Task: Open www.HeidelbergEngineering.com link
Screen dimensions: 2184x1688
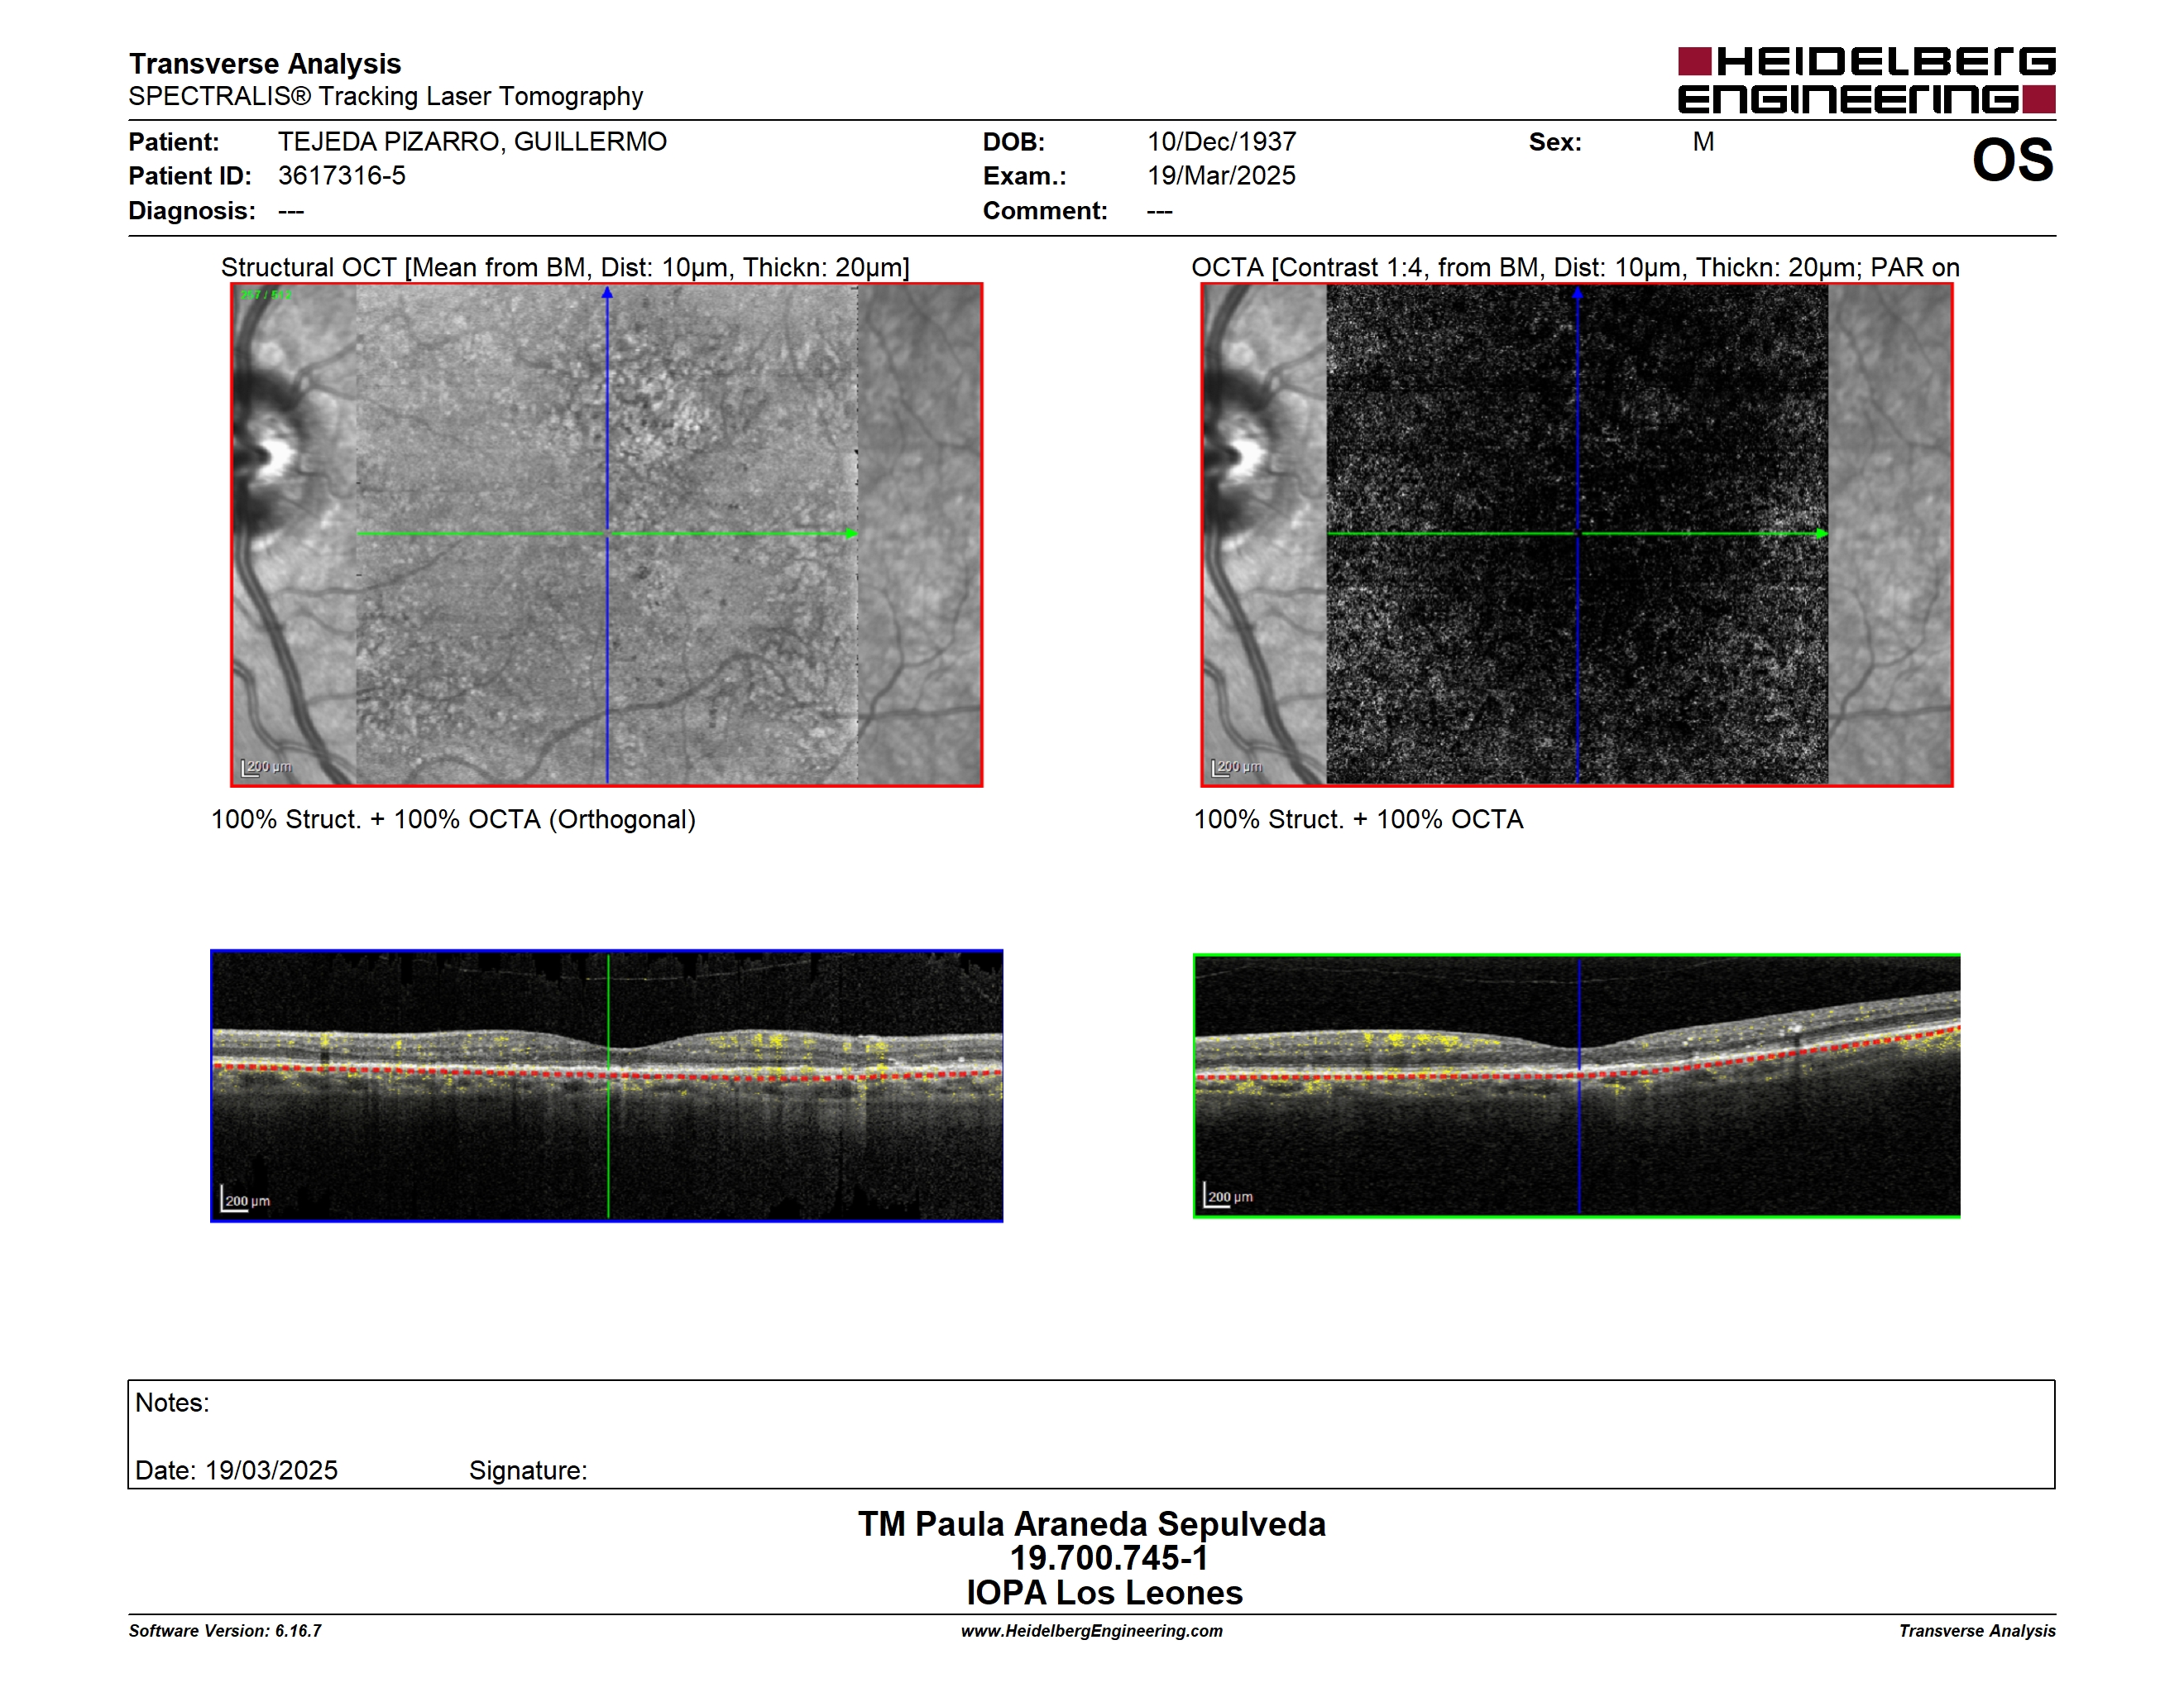Action: [1092, 1631]
